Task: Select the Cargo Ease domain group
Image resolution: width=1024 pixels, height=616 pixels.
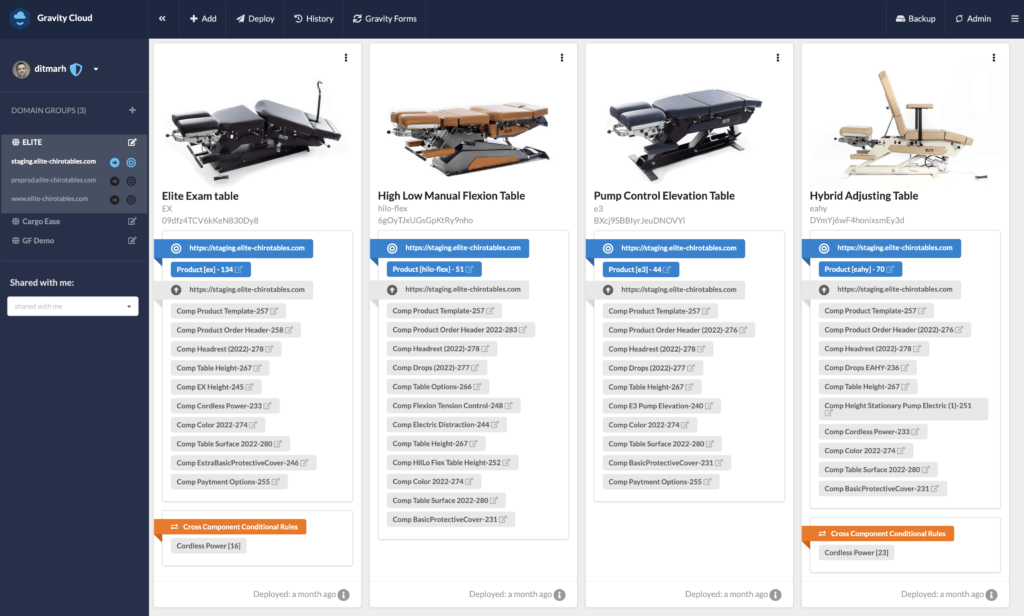Action: pyautogui.click(x=41, y=221)
